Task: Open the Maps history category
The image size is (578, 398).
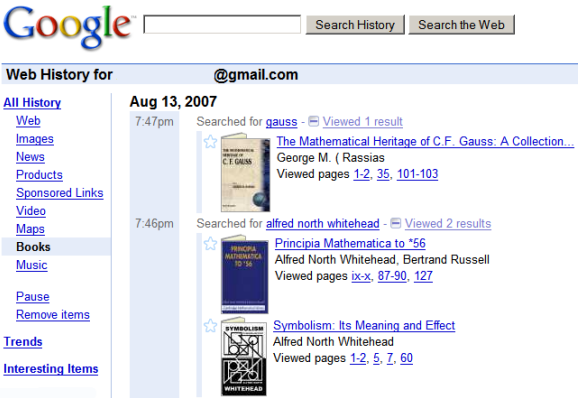Action: [30, 229]
